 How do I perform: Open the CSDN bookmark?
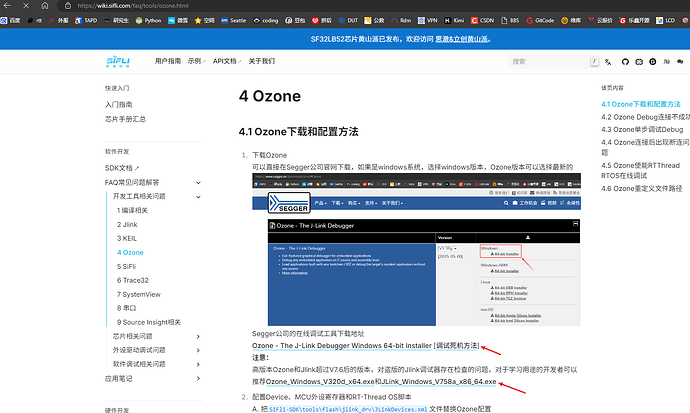point(482,20)
